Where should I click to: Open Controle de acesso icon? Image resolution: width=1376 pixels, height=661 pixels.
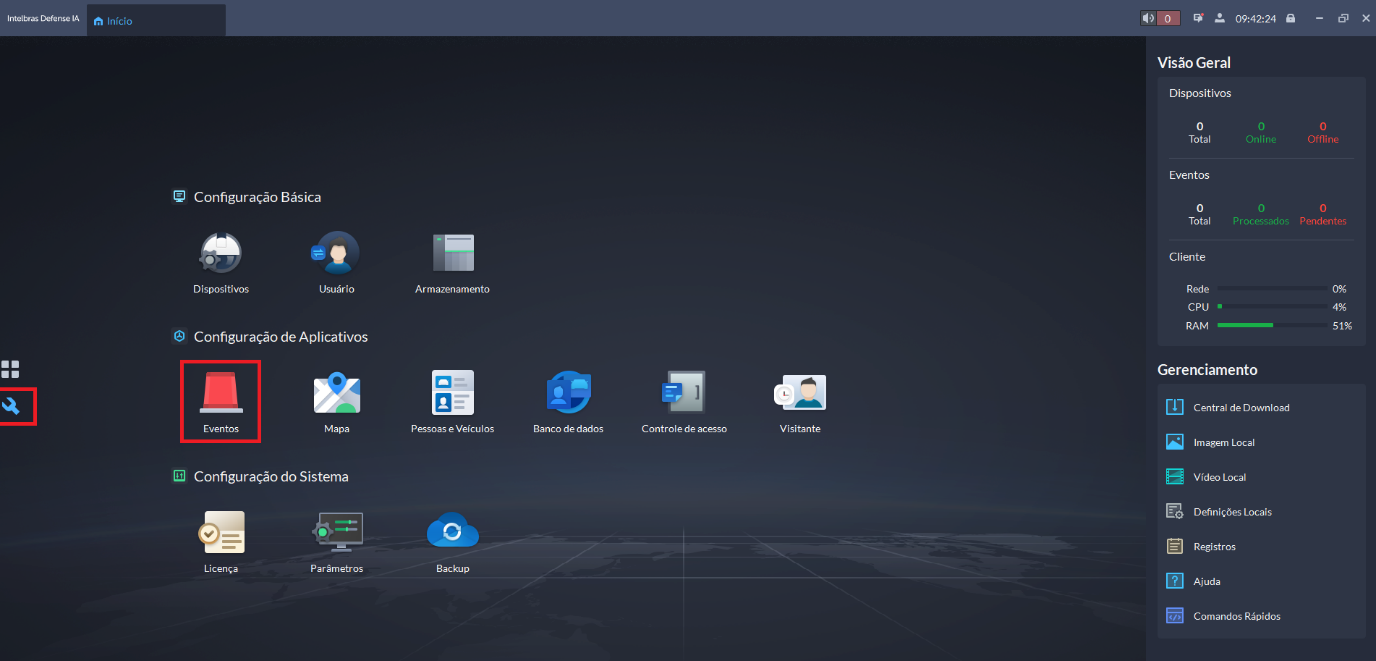click(684, 393)
